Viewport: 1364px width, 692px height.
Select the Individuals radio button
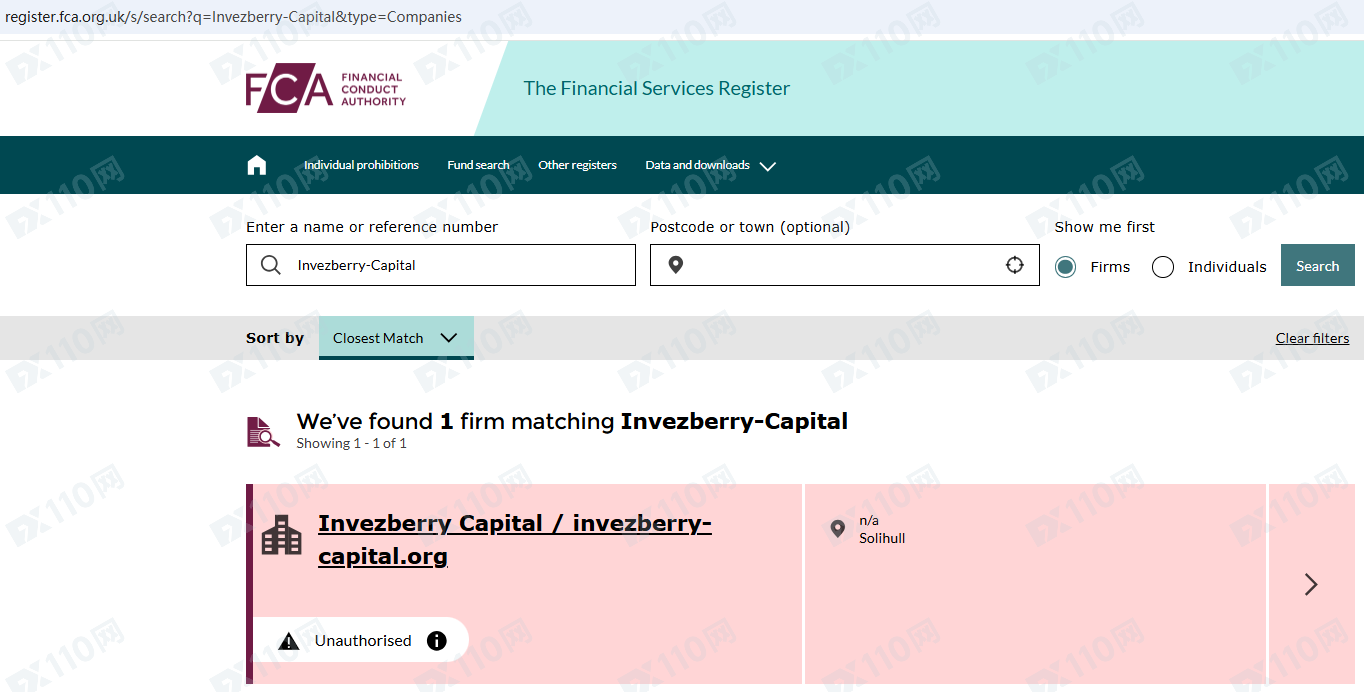click(x=1163, y=267)
